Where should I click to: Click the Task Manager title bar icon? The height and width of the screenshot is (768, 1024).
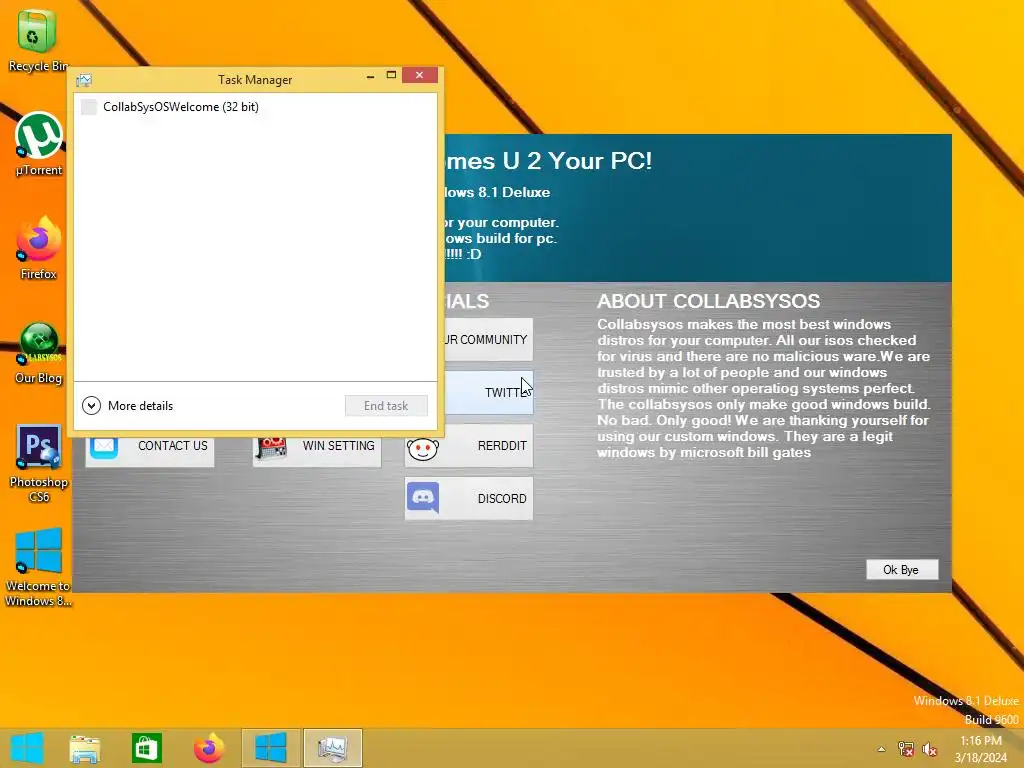(x=84, y=80)
